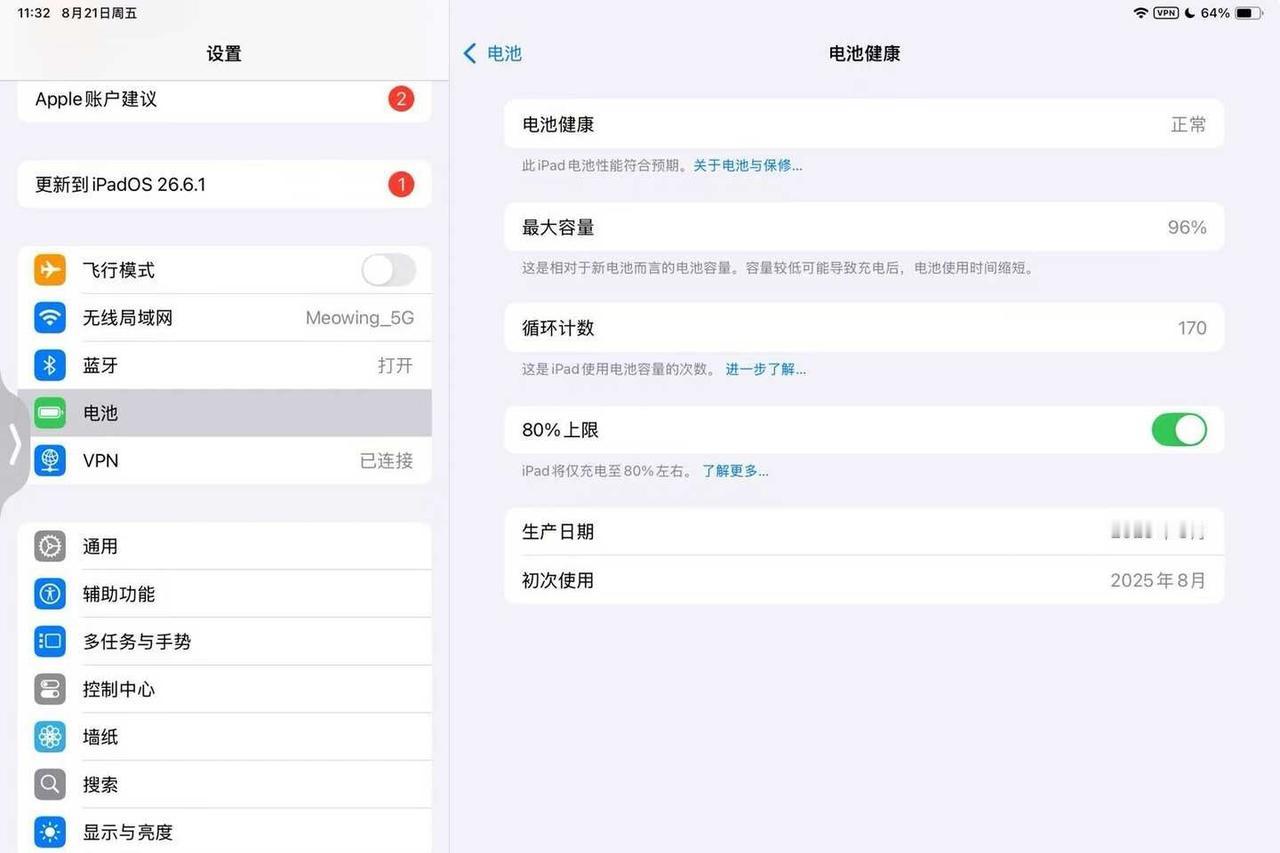Tap the 通用 gear icon
Screen dimensions: 1280x853
coord(50,546)
